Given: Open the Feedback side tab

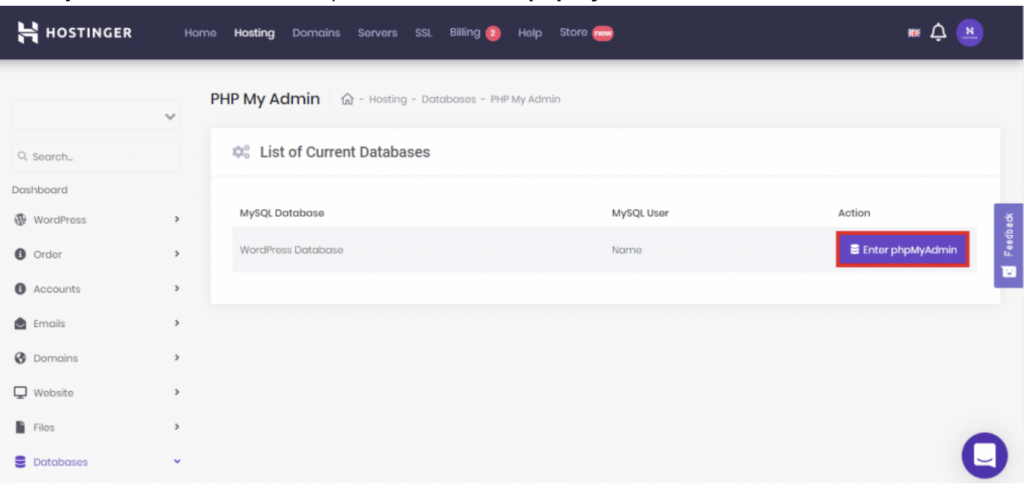Looking at the screenshot, I should click(1008, 246).
